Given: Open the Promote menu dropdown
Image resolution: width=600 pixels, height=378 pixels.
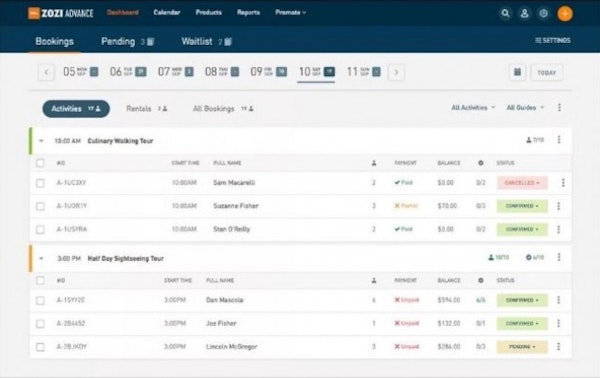Looking at the screenshot, I should (290, 13).
